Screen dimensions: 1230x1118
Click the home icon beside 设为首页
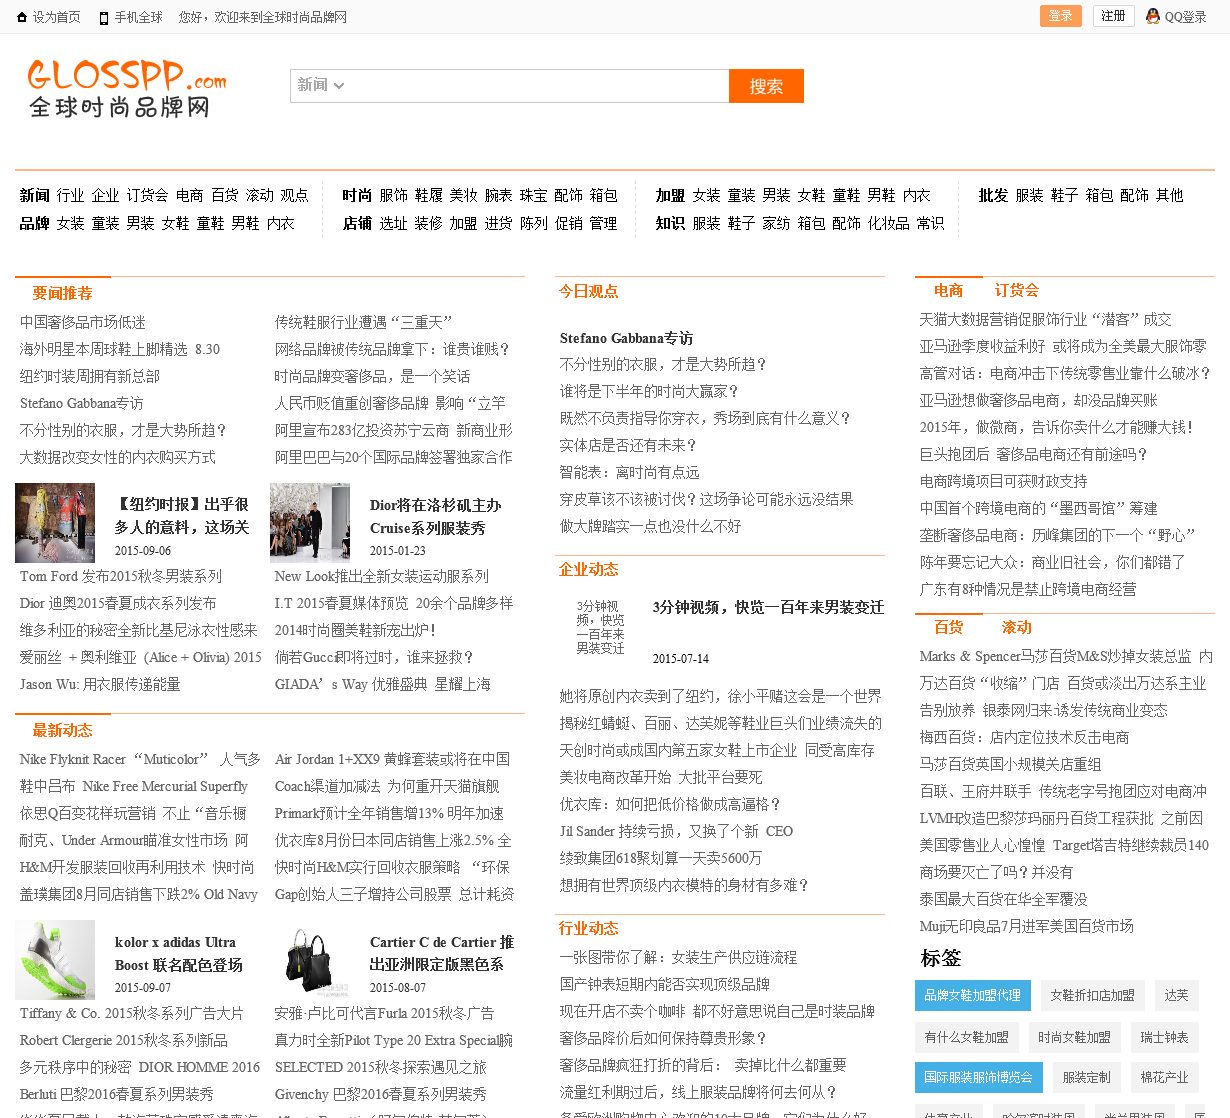(x=22, y=17)
